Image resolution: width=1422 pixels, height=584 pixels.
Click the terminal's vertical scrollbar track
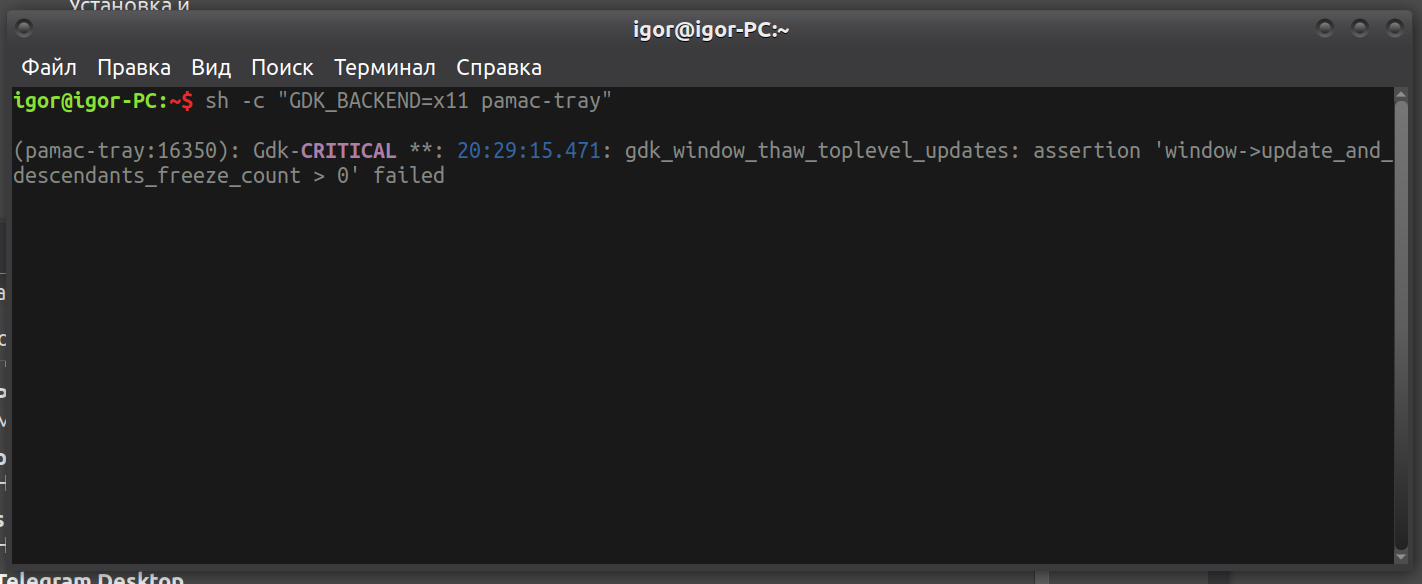(x=1401, y=300)
